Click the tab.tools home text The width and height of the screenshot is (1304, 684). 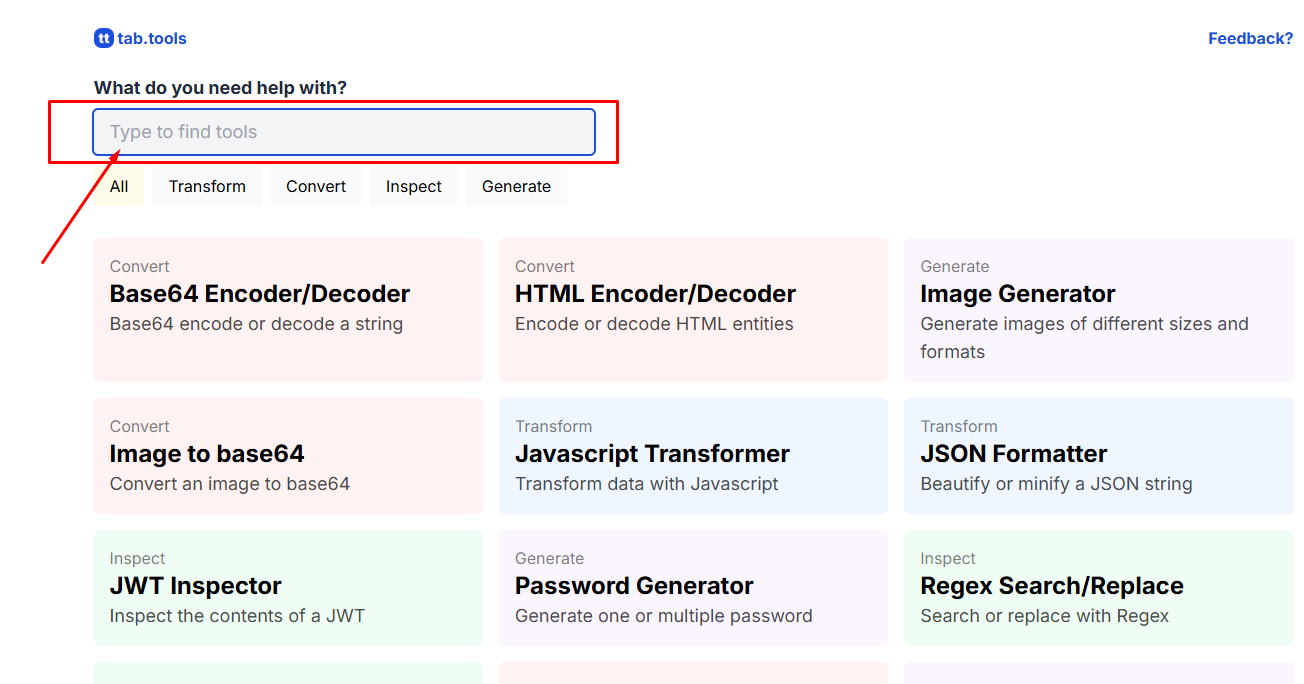152,39
